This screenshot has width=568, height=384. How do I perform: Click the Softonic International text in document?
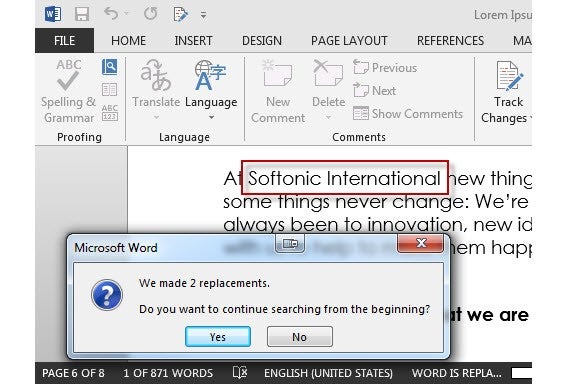coord(344,178)
